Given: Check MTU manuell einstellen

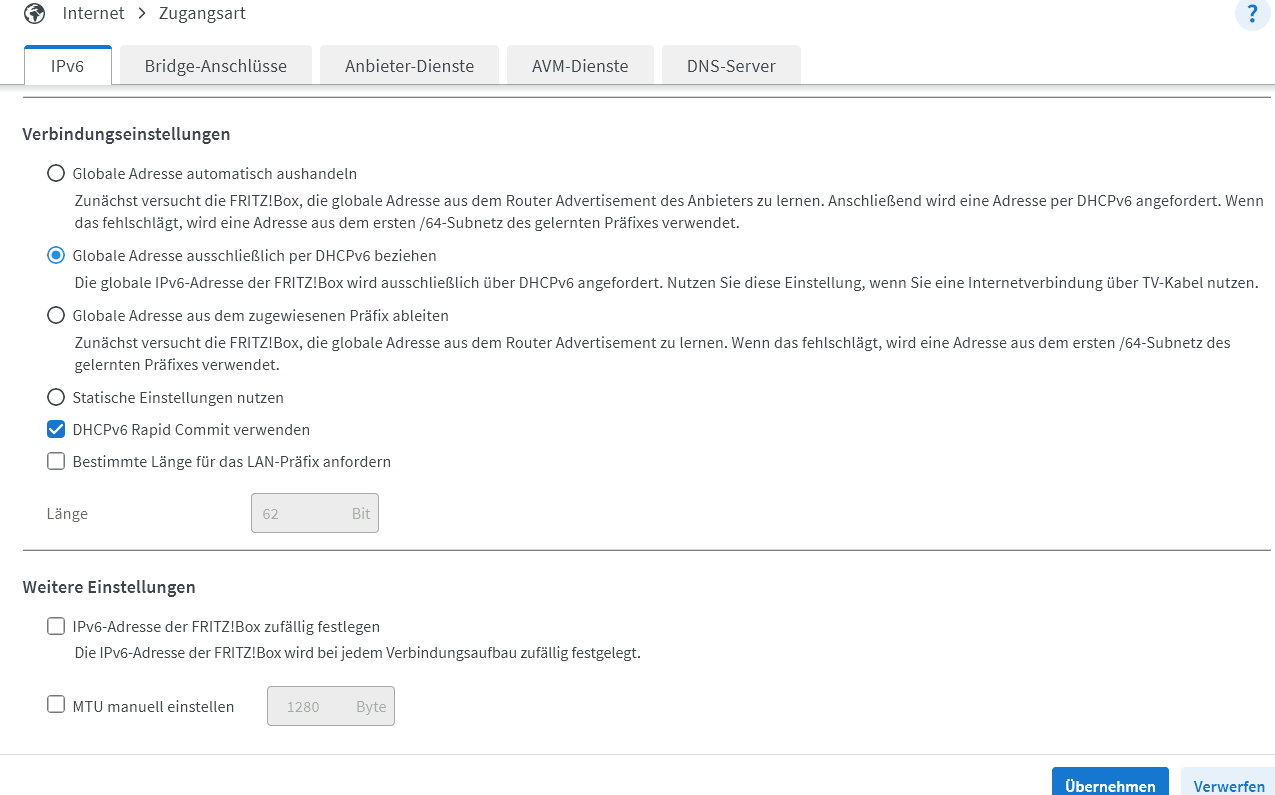Looking at the screenshot, I should (x=56, y=704).
